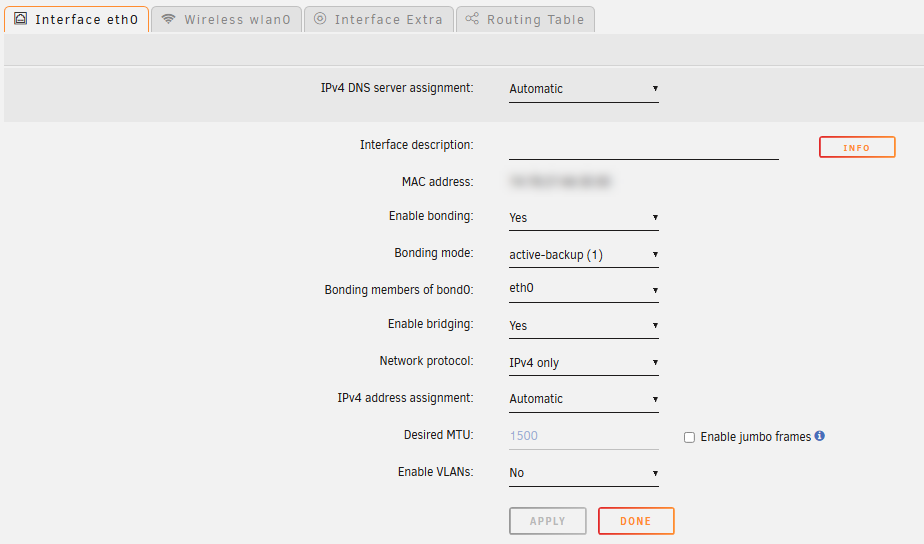This screenshot has height=544, width=924.
Task: Change the Network protocol selection
Action: pos(583,363)
